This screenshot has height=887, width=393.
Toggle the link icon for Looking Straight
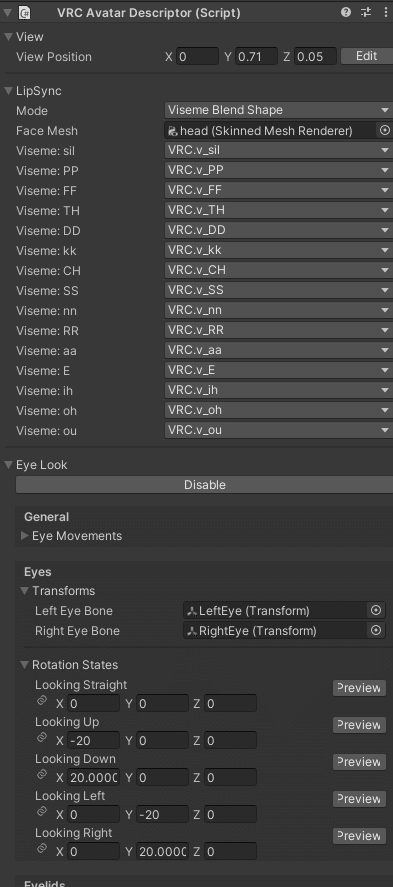pos(41,701)
